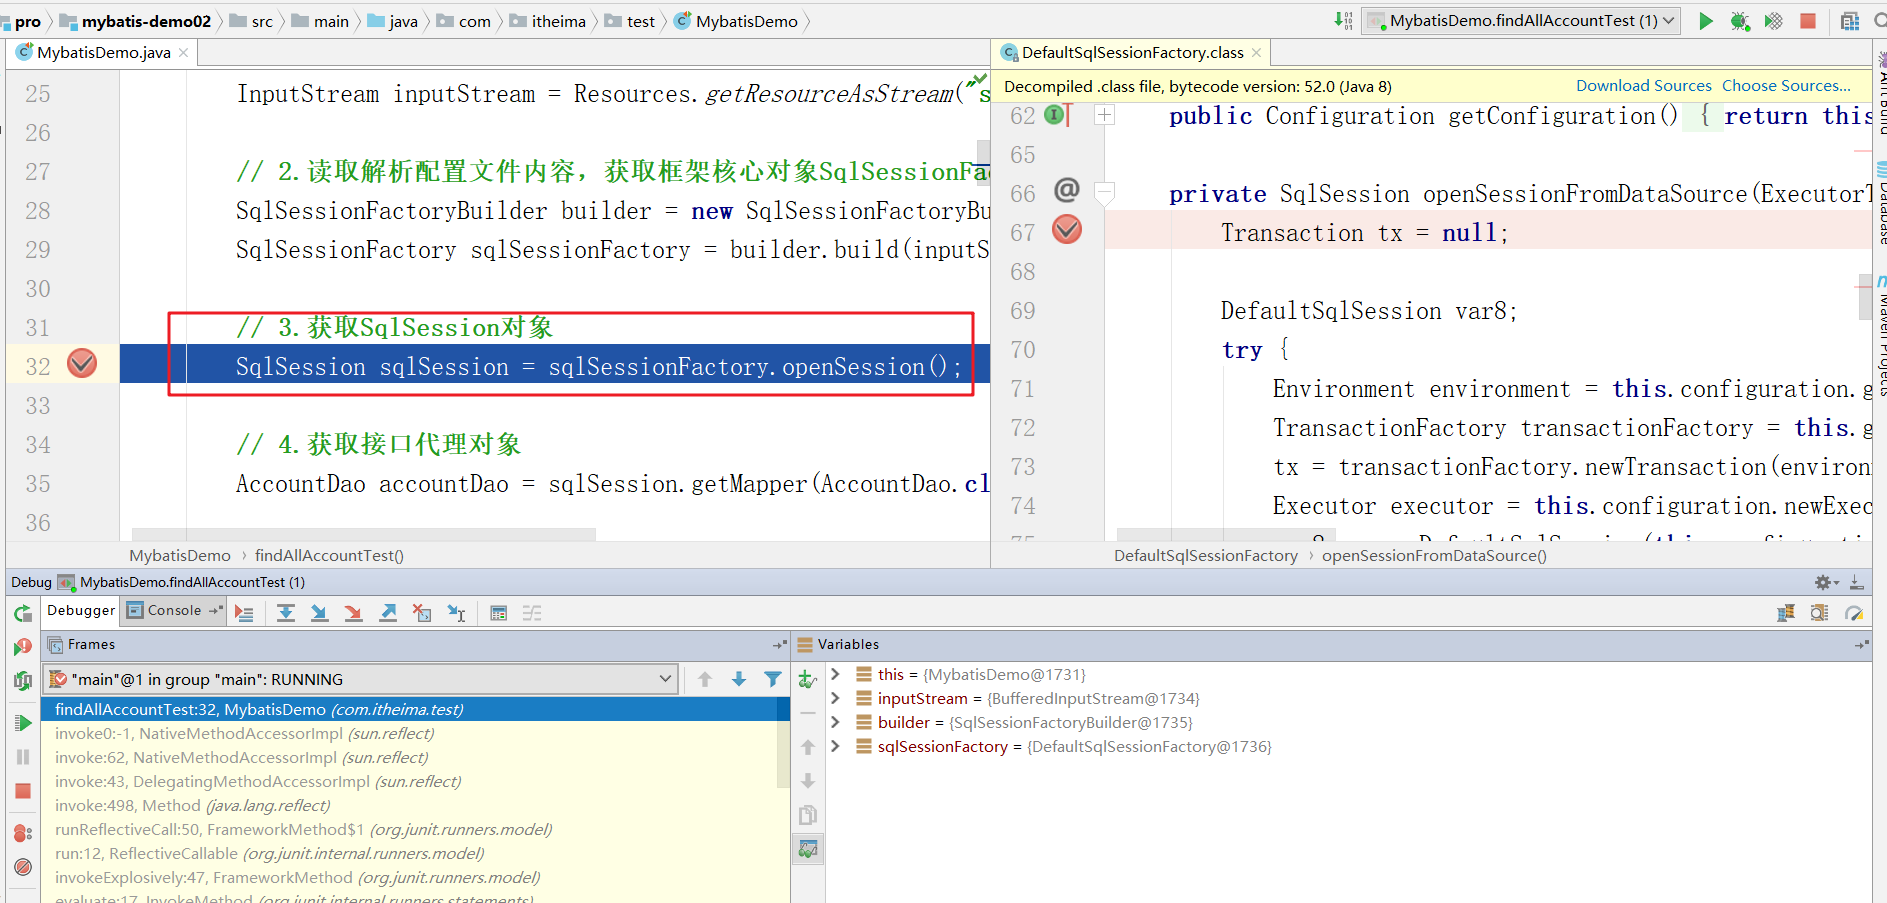1887x903 pixels.
Task: Click the Force Step Into button
Action: (354, 613)
